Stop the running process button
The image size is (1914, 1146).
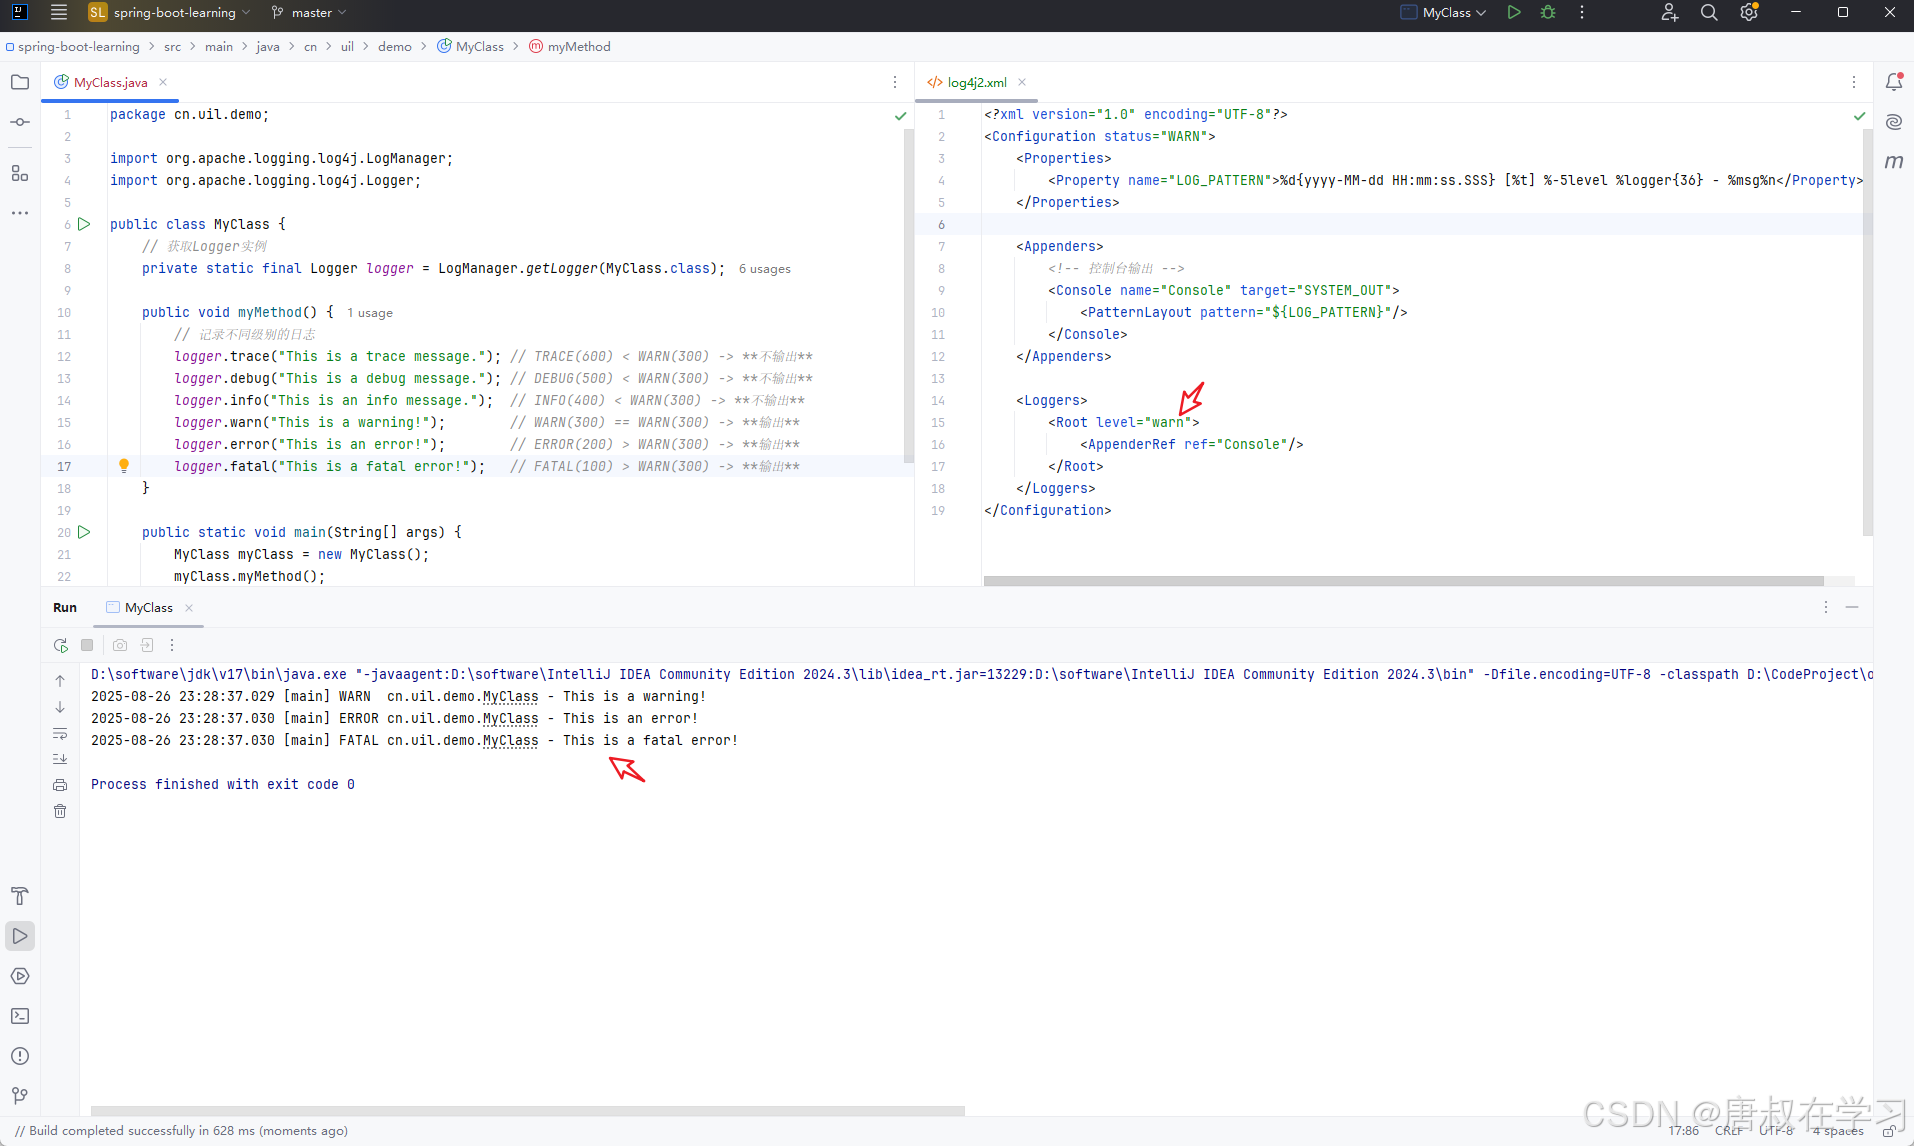click(x=87, y=645)
